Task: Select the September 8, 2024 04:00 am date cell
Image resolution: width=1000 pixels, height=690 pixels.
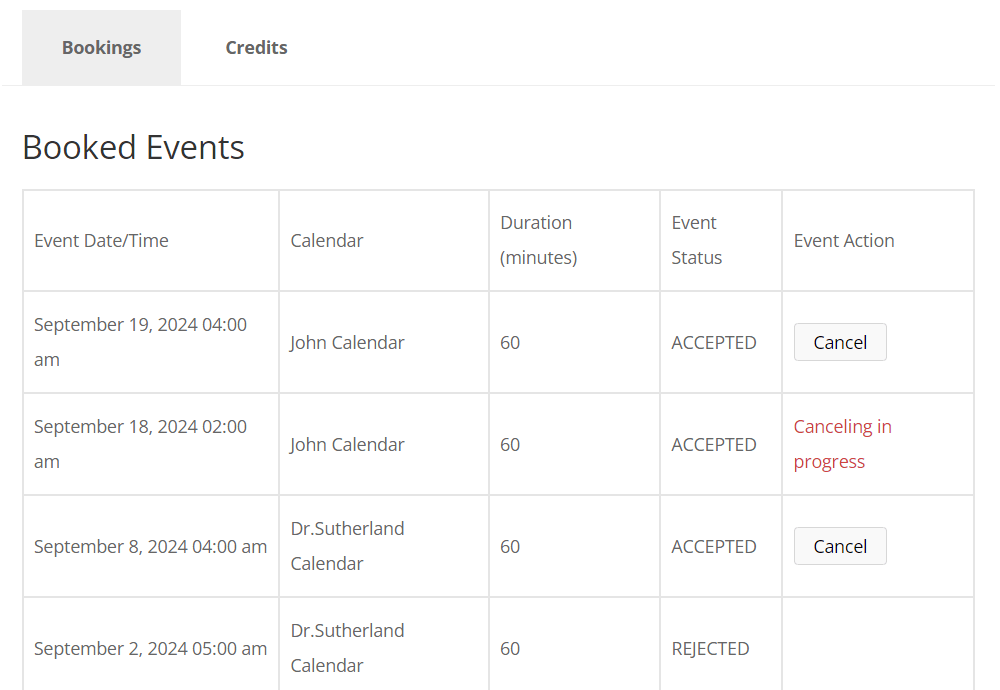Action: pyautogui.click(x=150, y=546)
